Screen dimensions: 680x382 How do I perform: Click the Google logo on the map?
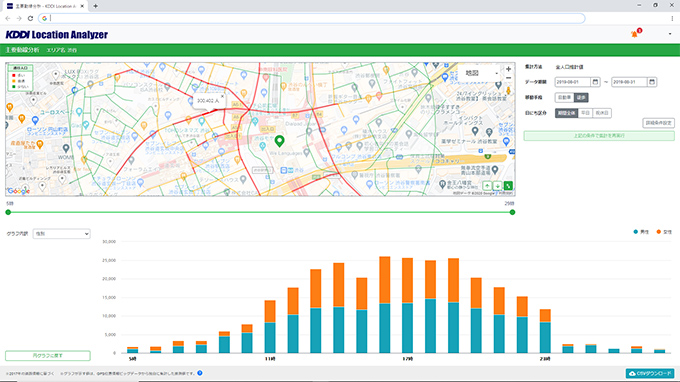(x=19, y=191)
